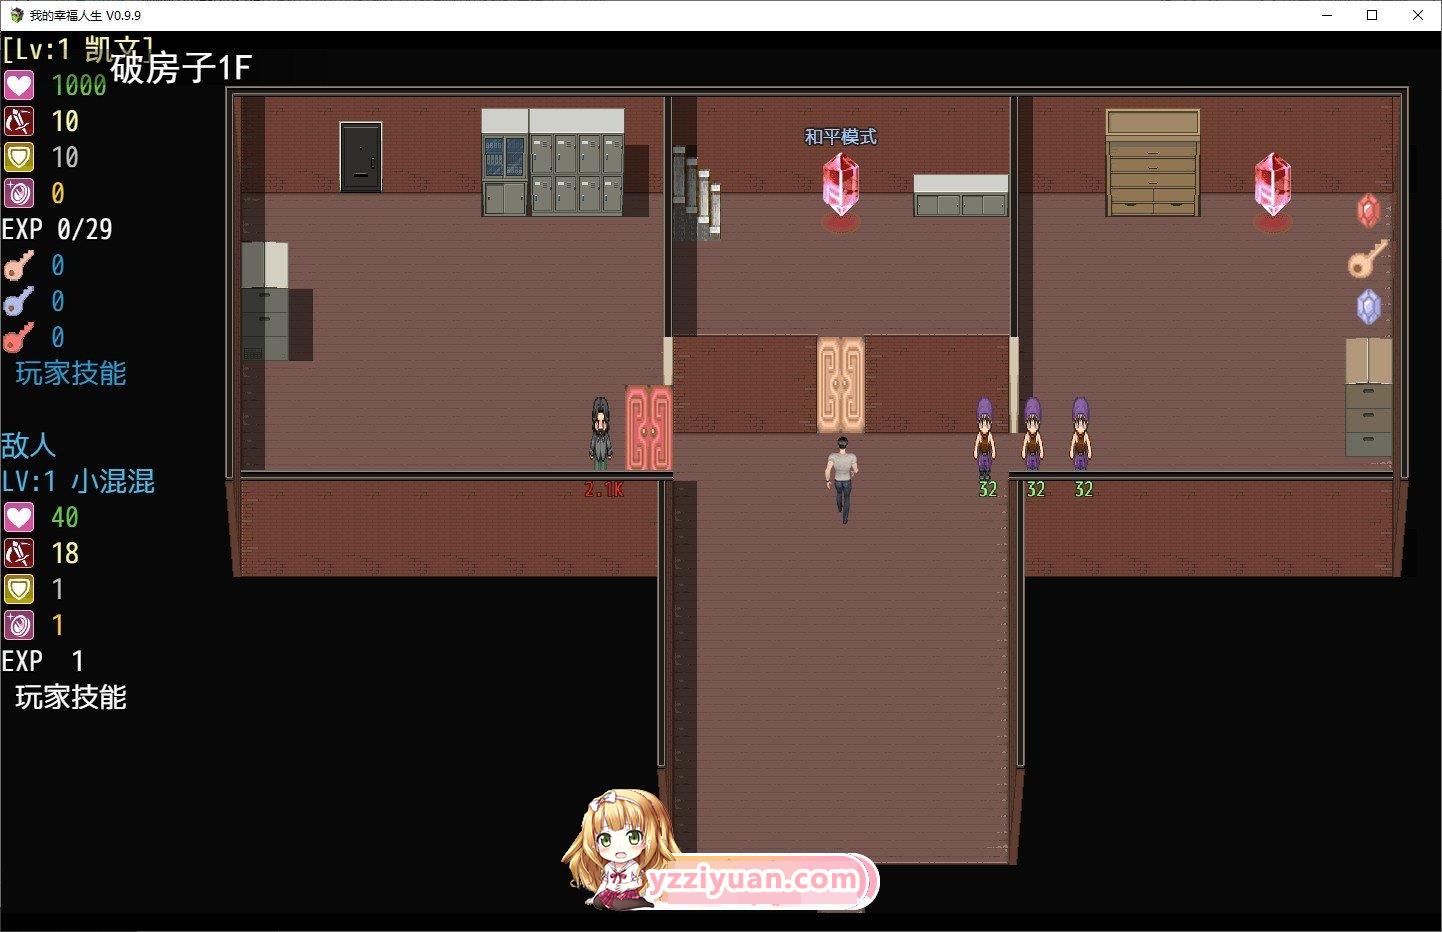Maximize the game window

pyautogui.click(x=1373, y=15)
